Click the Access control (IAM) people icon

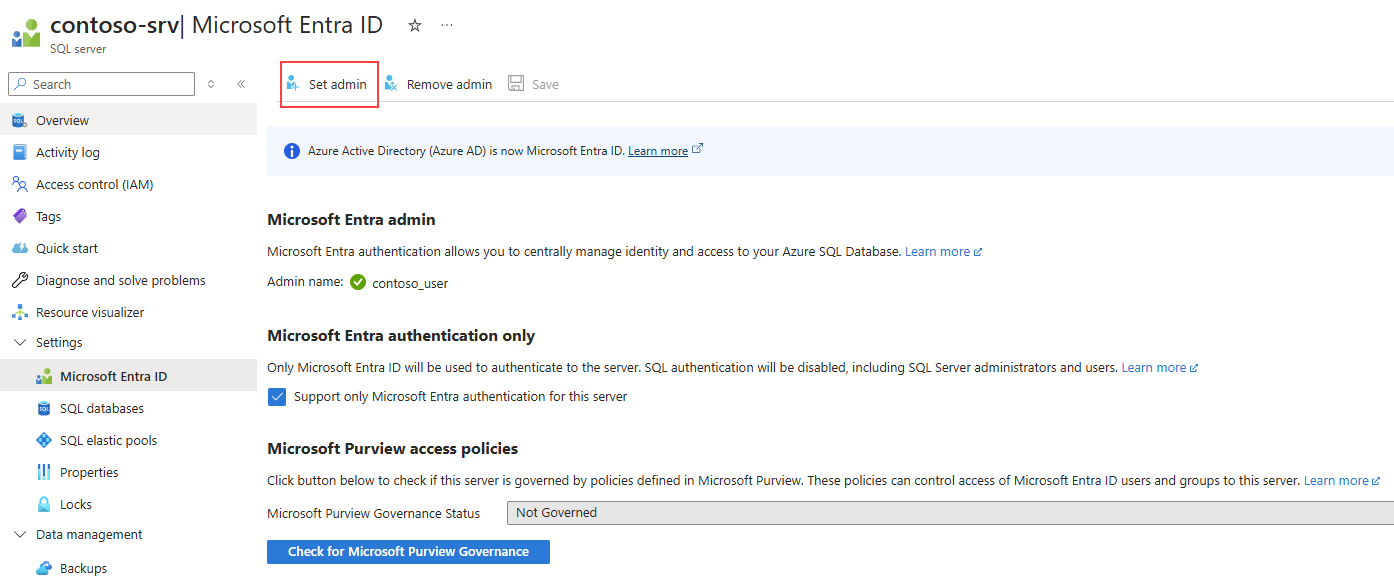[x=19, y=184]
